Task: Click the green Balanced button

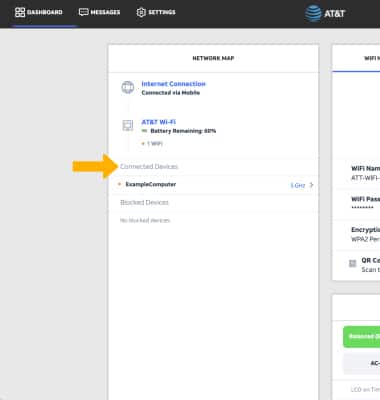Action: pos(361,337)
